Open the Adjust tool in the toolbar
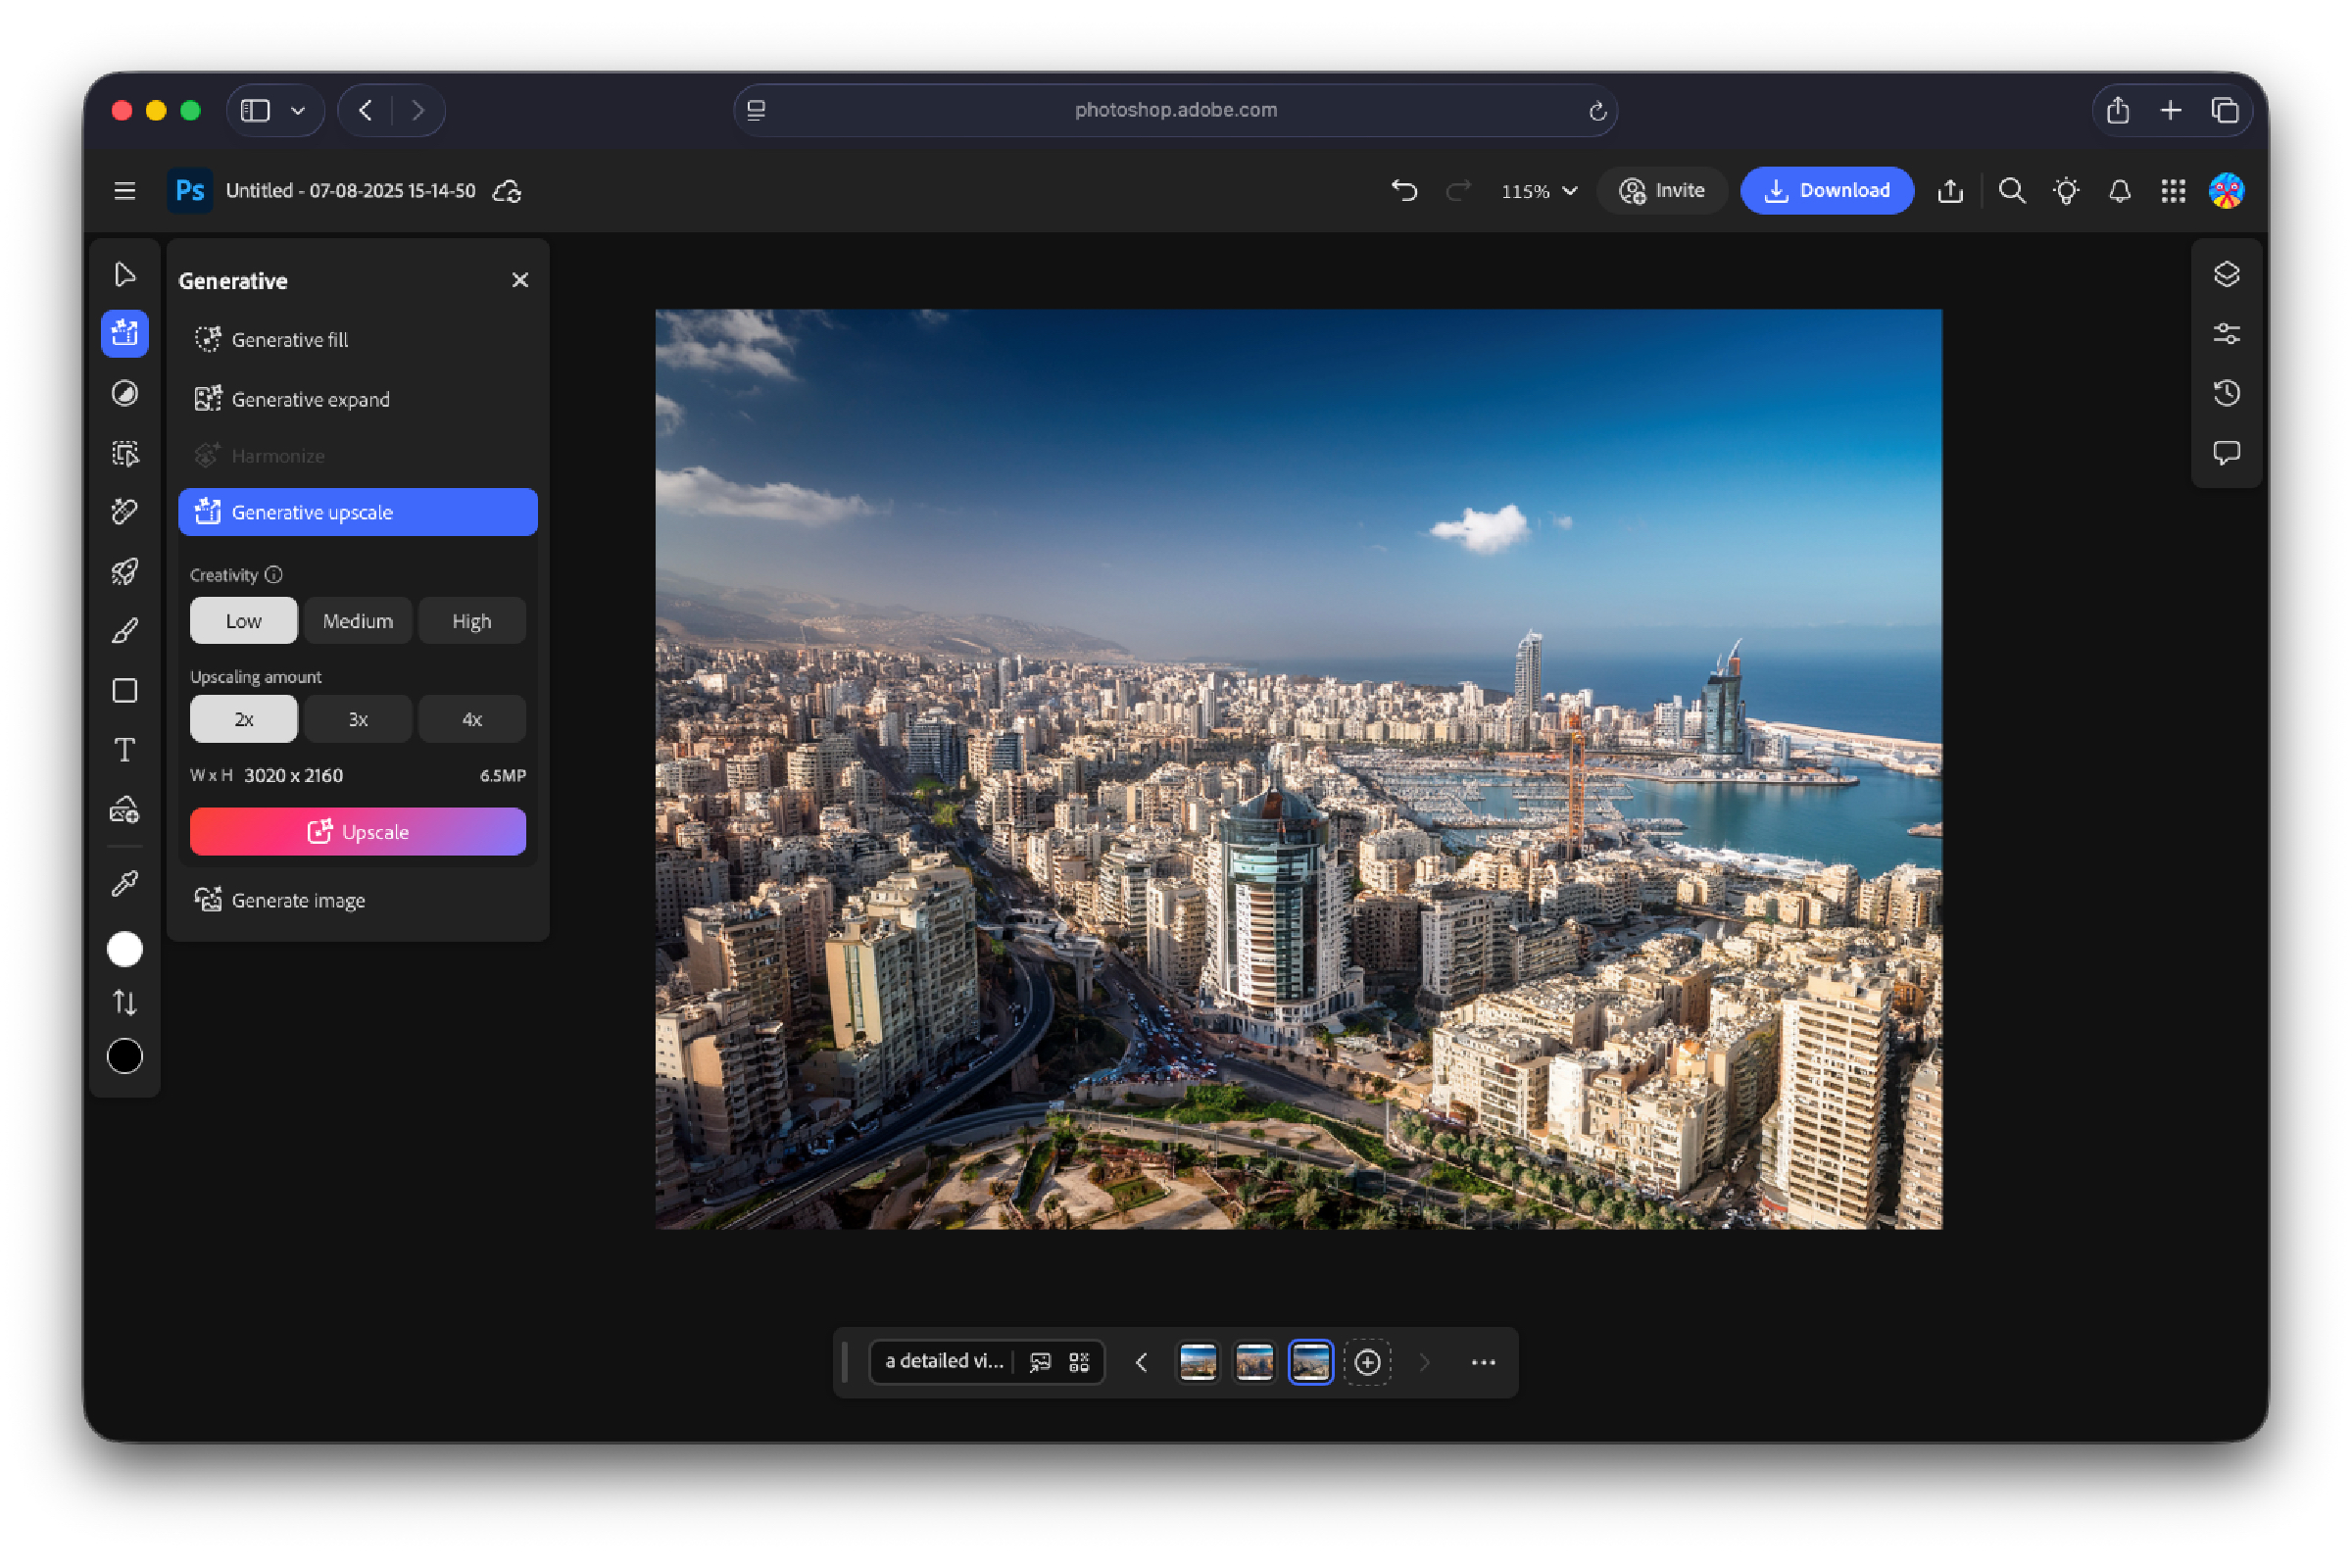The image size is (2352, 1568). 125,393
